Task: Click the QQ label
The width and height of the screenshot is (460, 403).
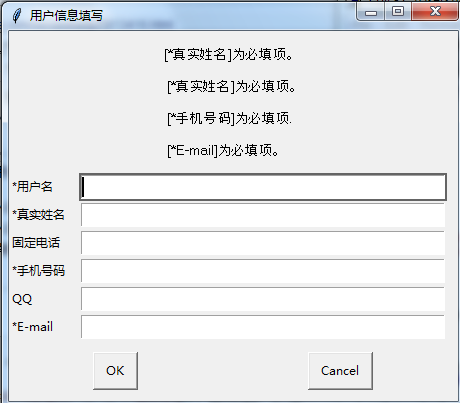Action: coord(22,299)
